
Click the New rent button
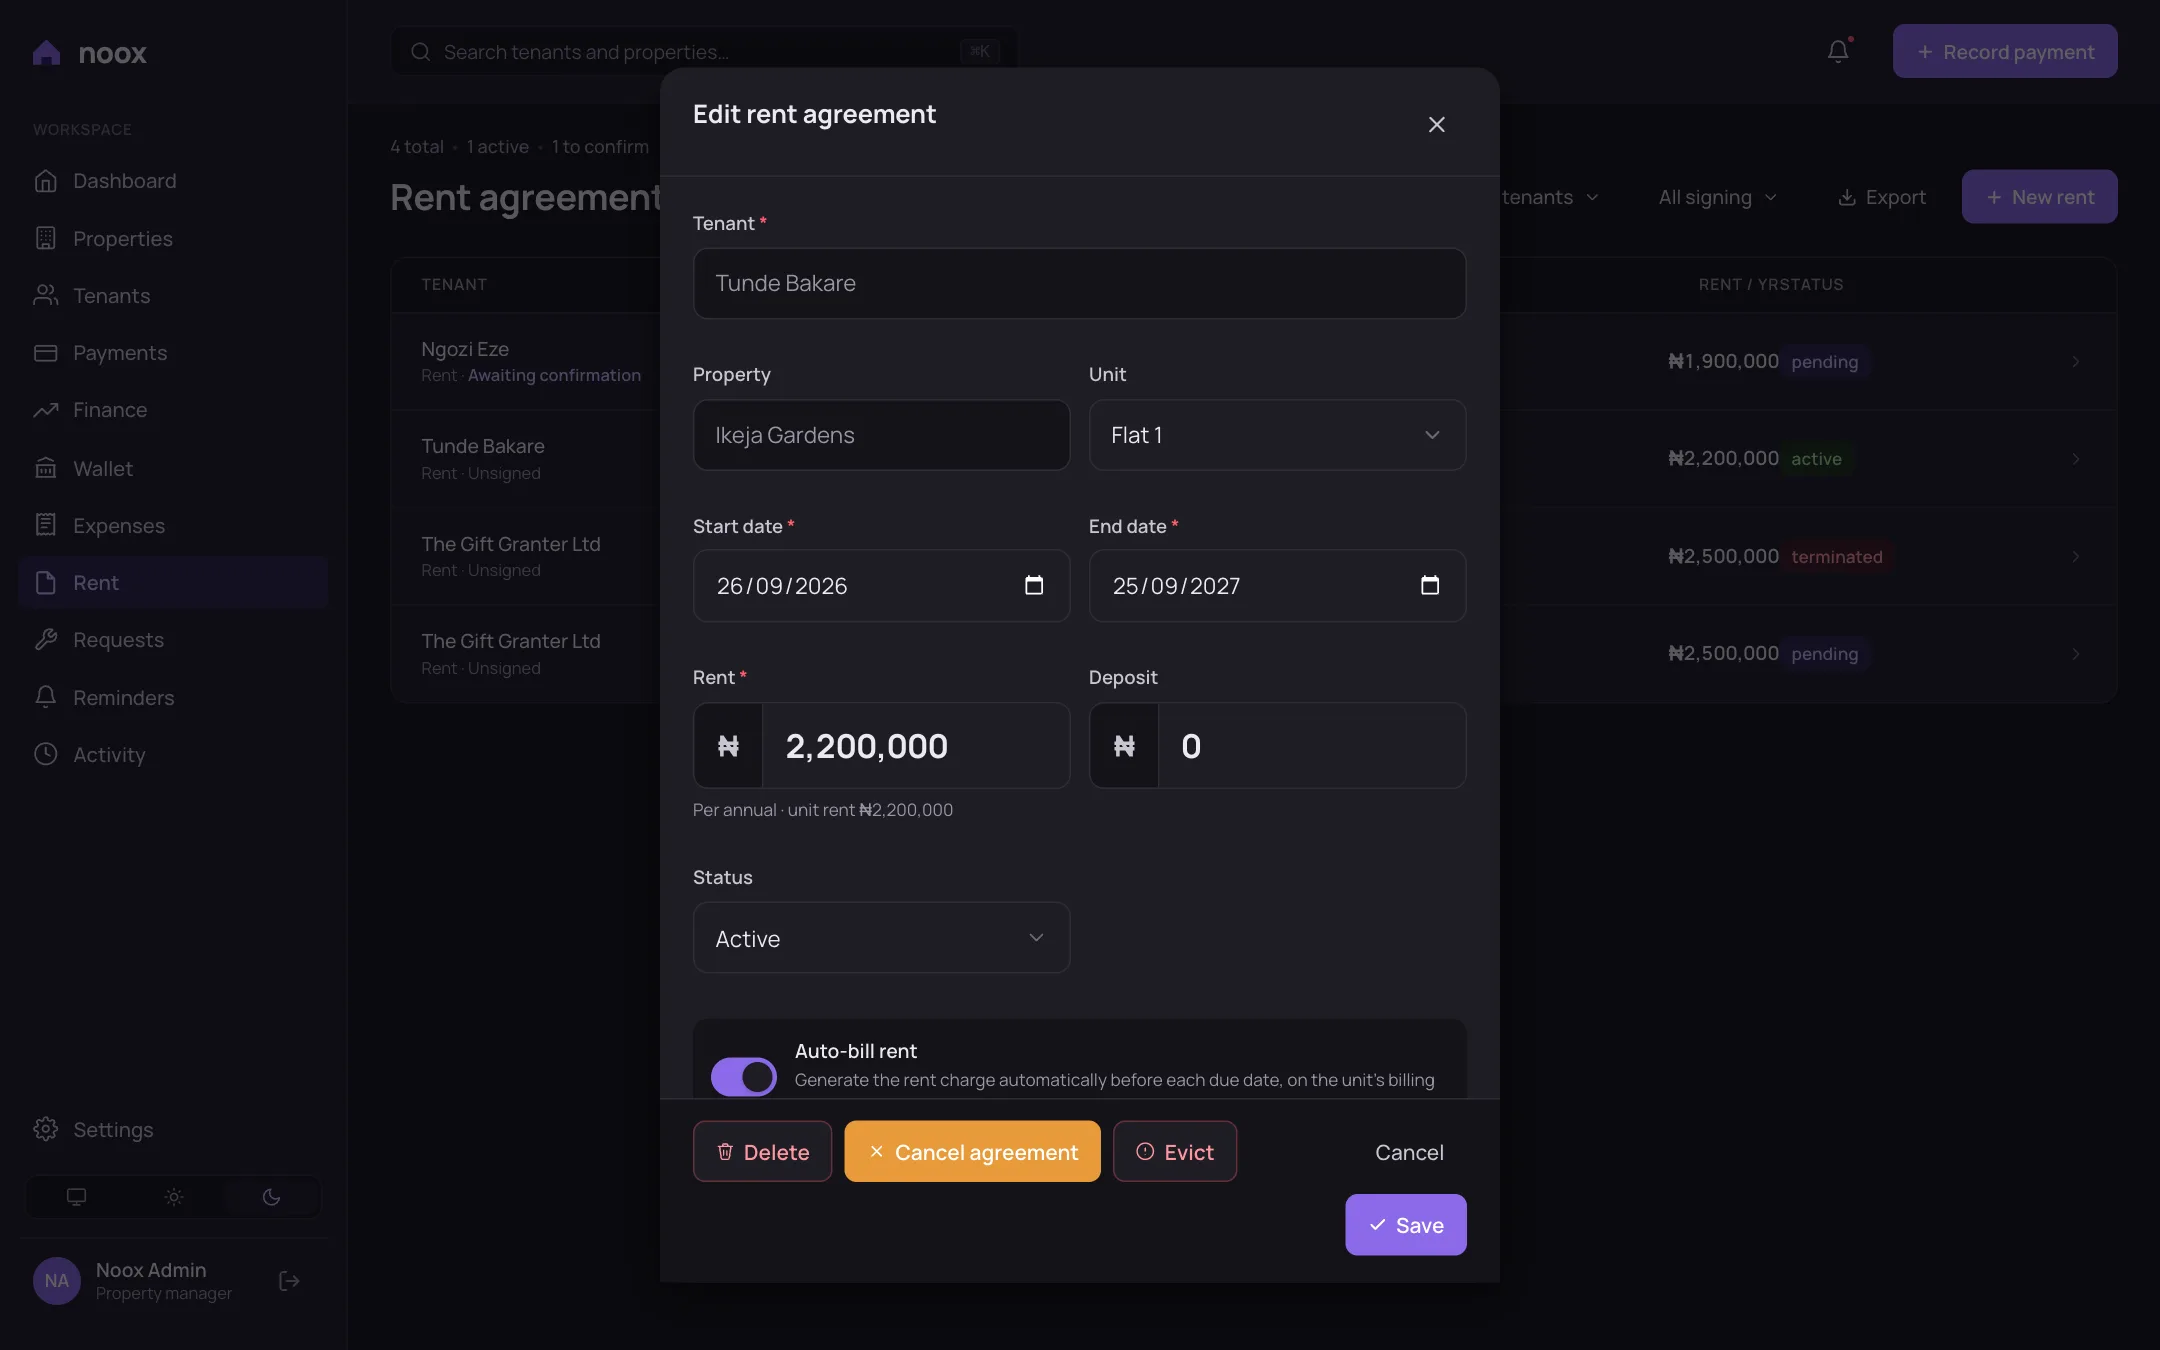click(x=2039, y=197)
